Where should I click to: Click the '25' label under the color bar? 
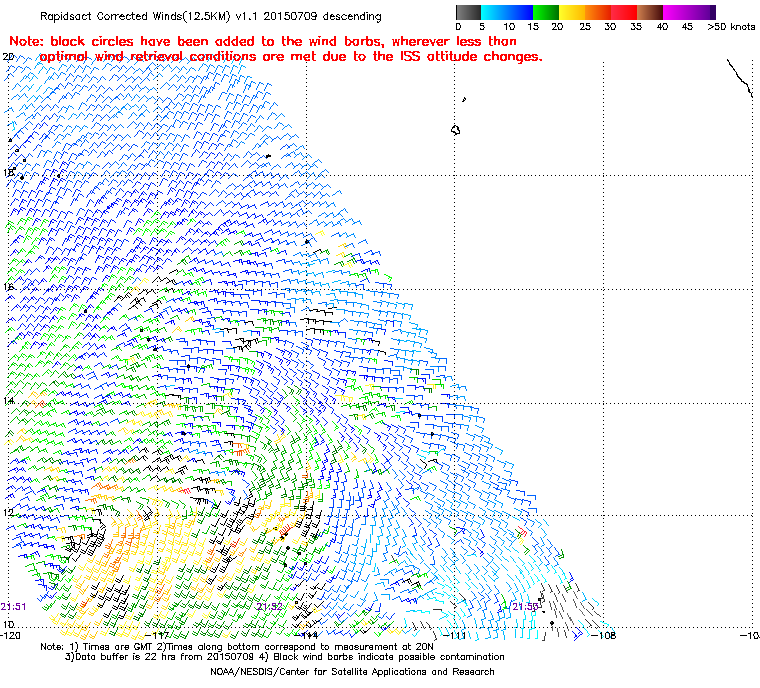pos(585,27)
